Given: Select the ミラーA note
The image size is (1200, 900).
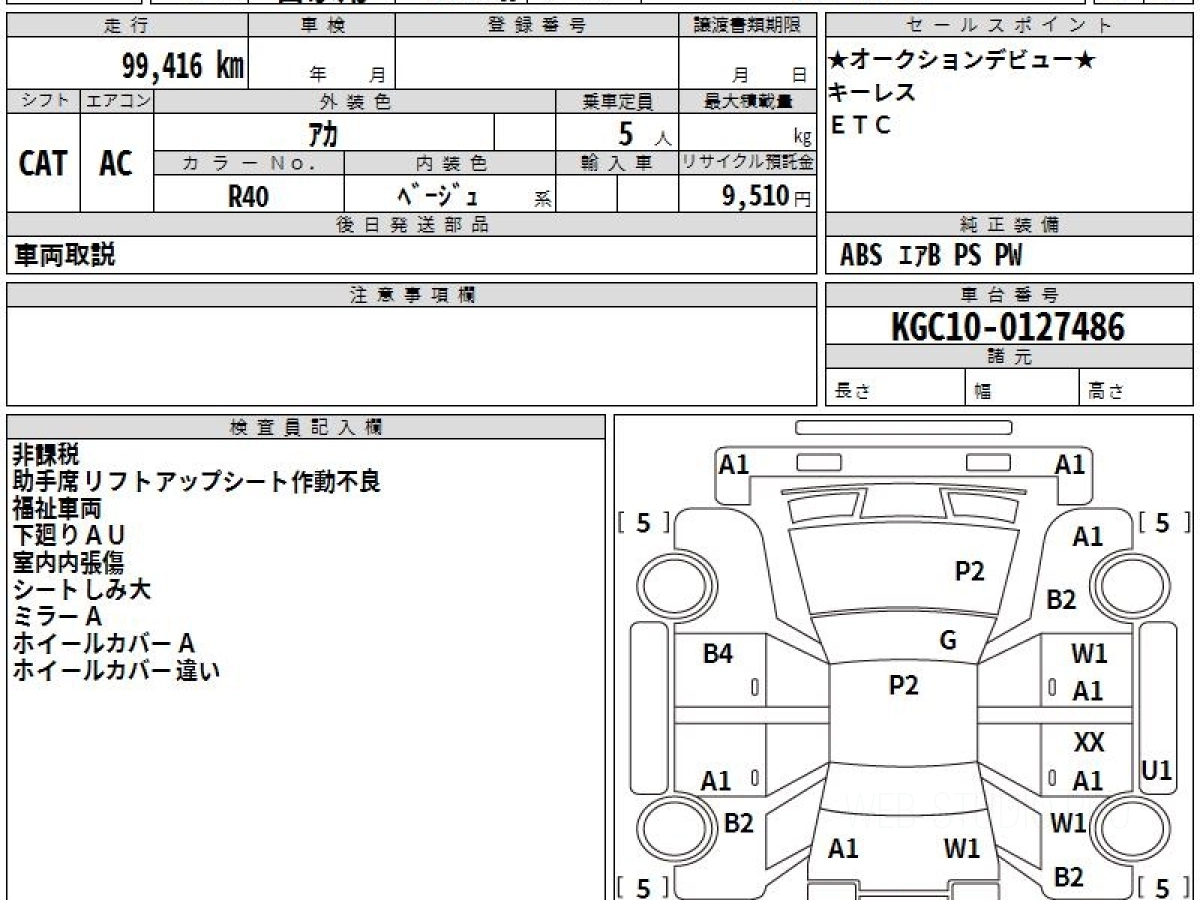Looking at the screenshot, I should [57, 616].
